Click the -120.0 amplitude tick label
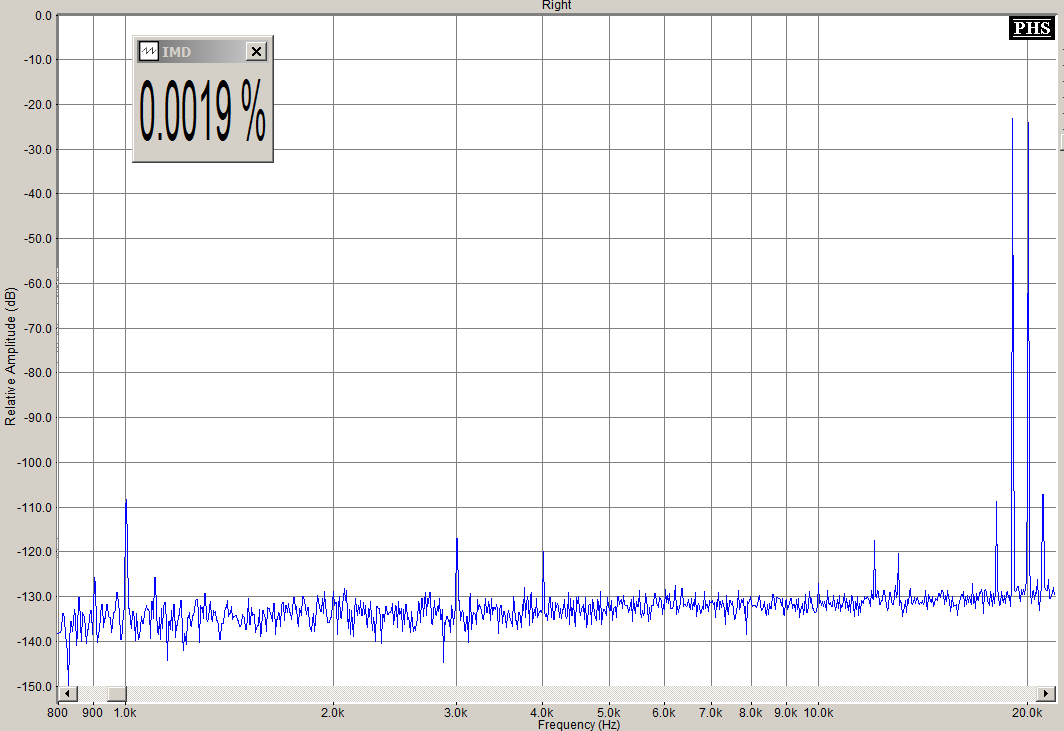The height and width of the screenshot is (731, 1064). pyautogui.click(x=35, y=552)
